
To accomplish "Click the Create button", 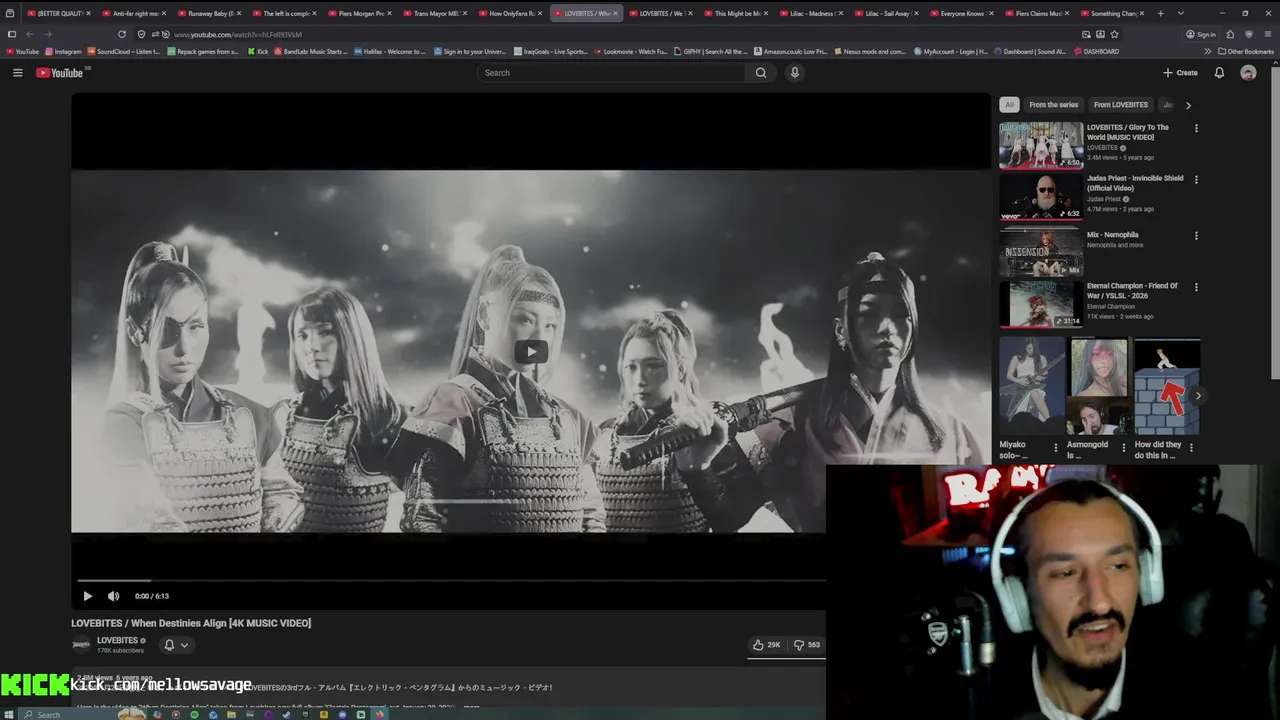I will click(1180, 73).
